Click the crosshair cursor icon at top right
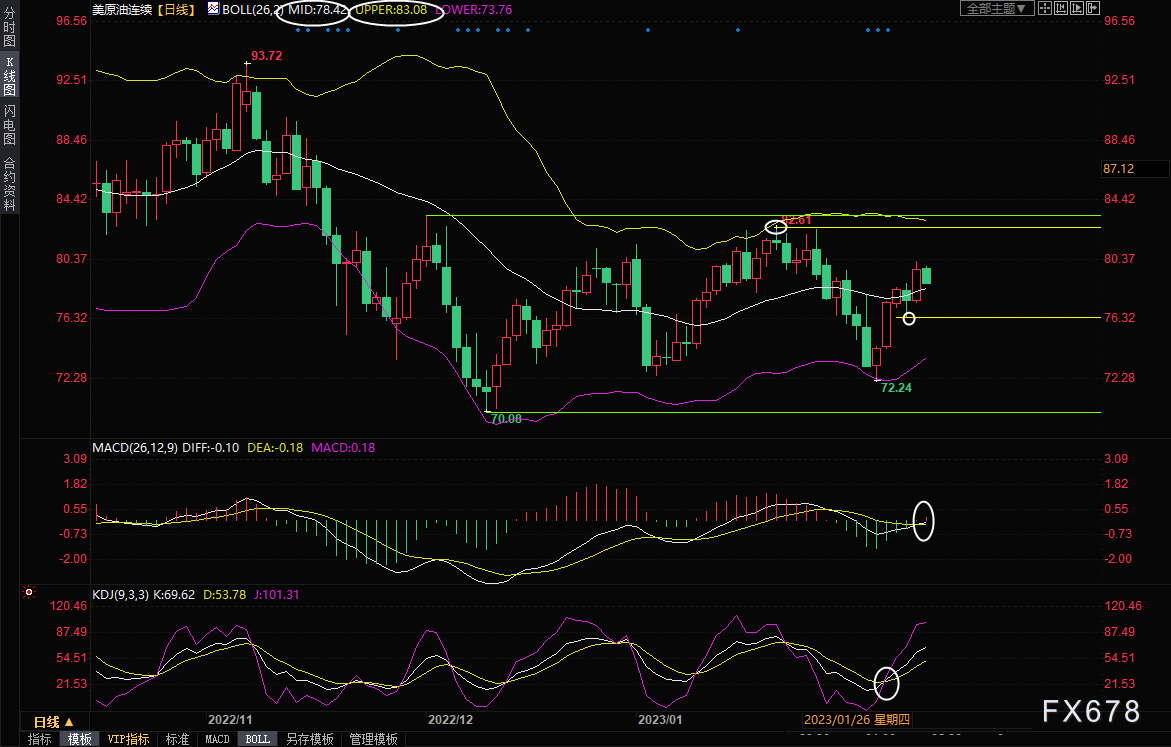The height and width of the screenshot is (747, 1171). 1045,8
